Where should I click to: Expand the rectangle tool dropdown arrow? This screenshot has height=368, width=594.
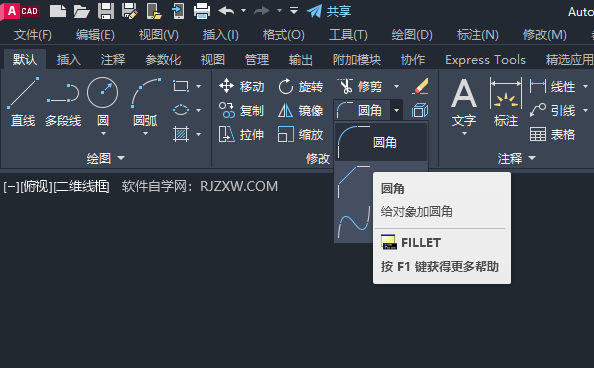[x=199, y=86]
